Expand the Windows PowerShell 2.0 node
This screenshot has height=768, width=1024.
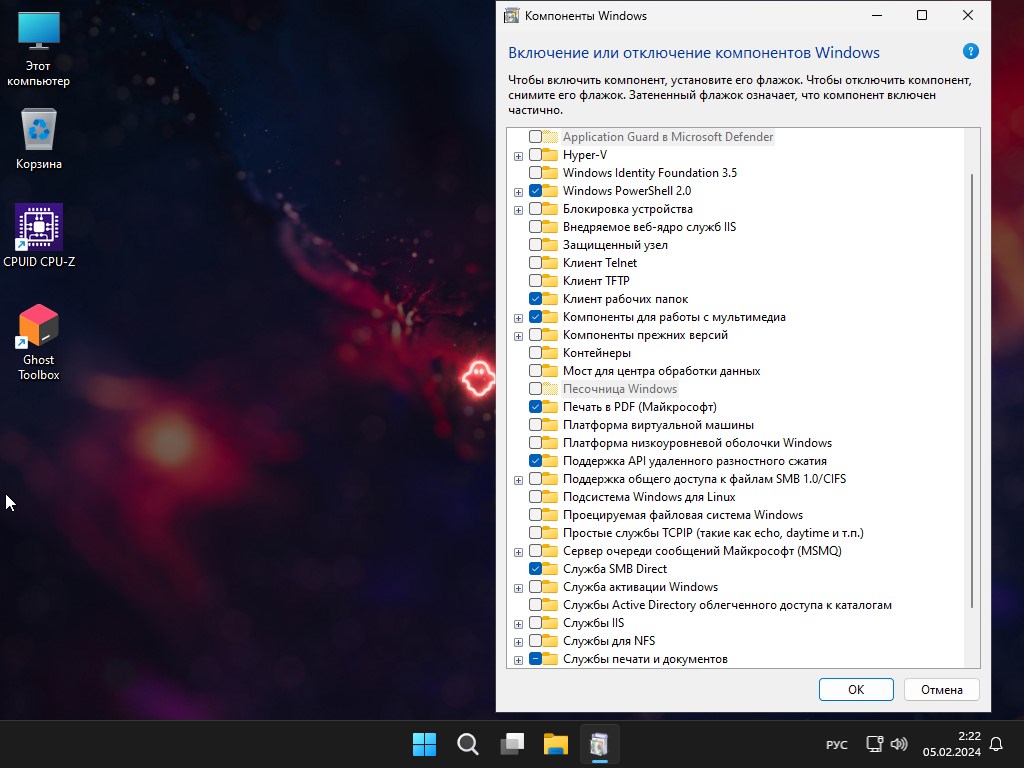coord(519,192)
